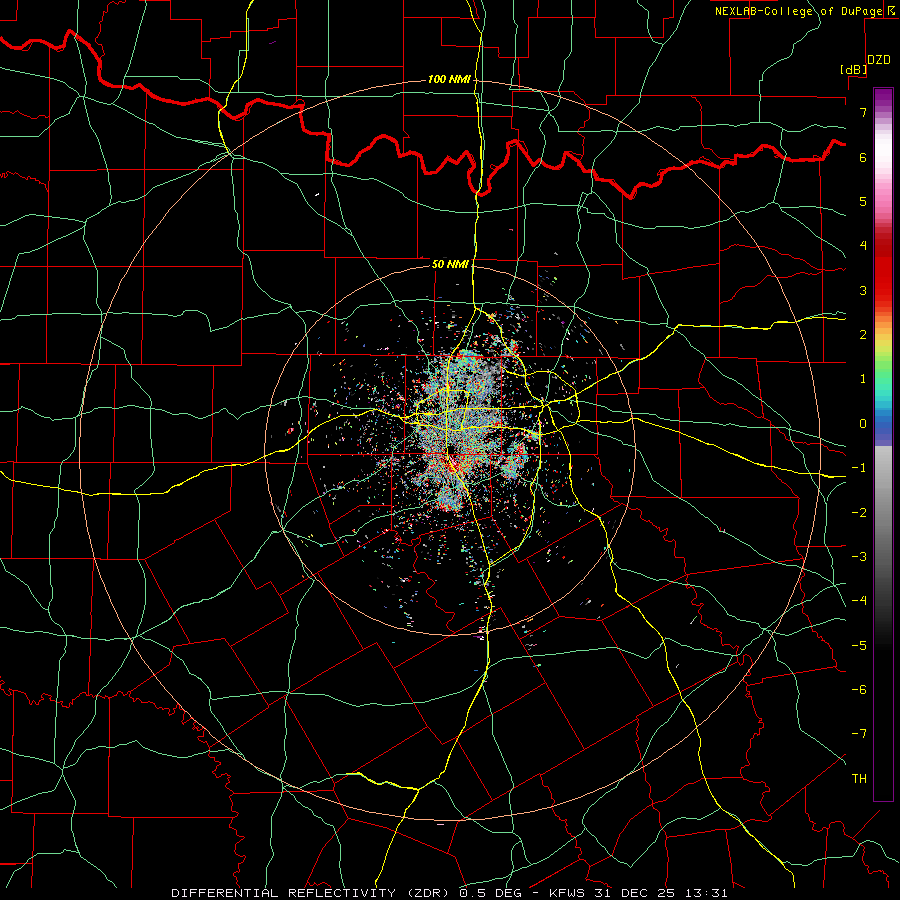Click the -3 value on color scale
The height and width of the screenshot is (900, 900).
(x=859, y=557)
